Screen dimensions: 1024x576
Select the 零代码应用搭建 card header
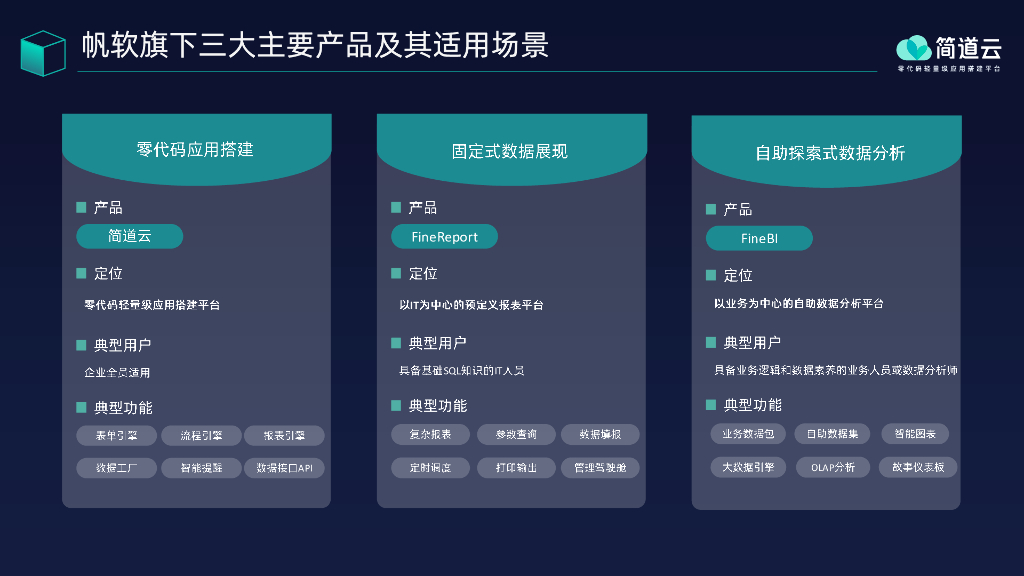tap(196, 149)
